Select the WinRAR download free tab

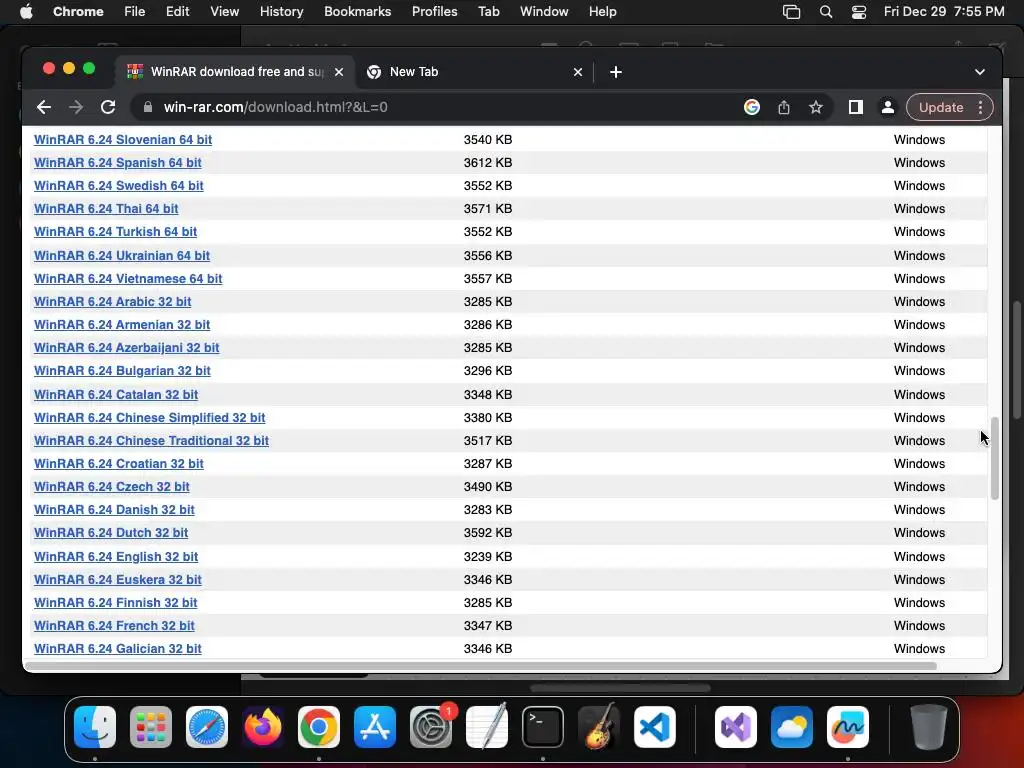[x=236, y=72]
